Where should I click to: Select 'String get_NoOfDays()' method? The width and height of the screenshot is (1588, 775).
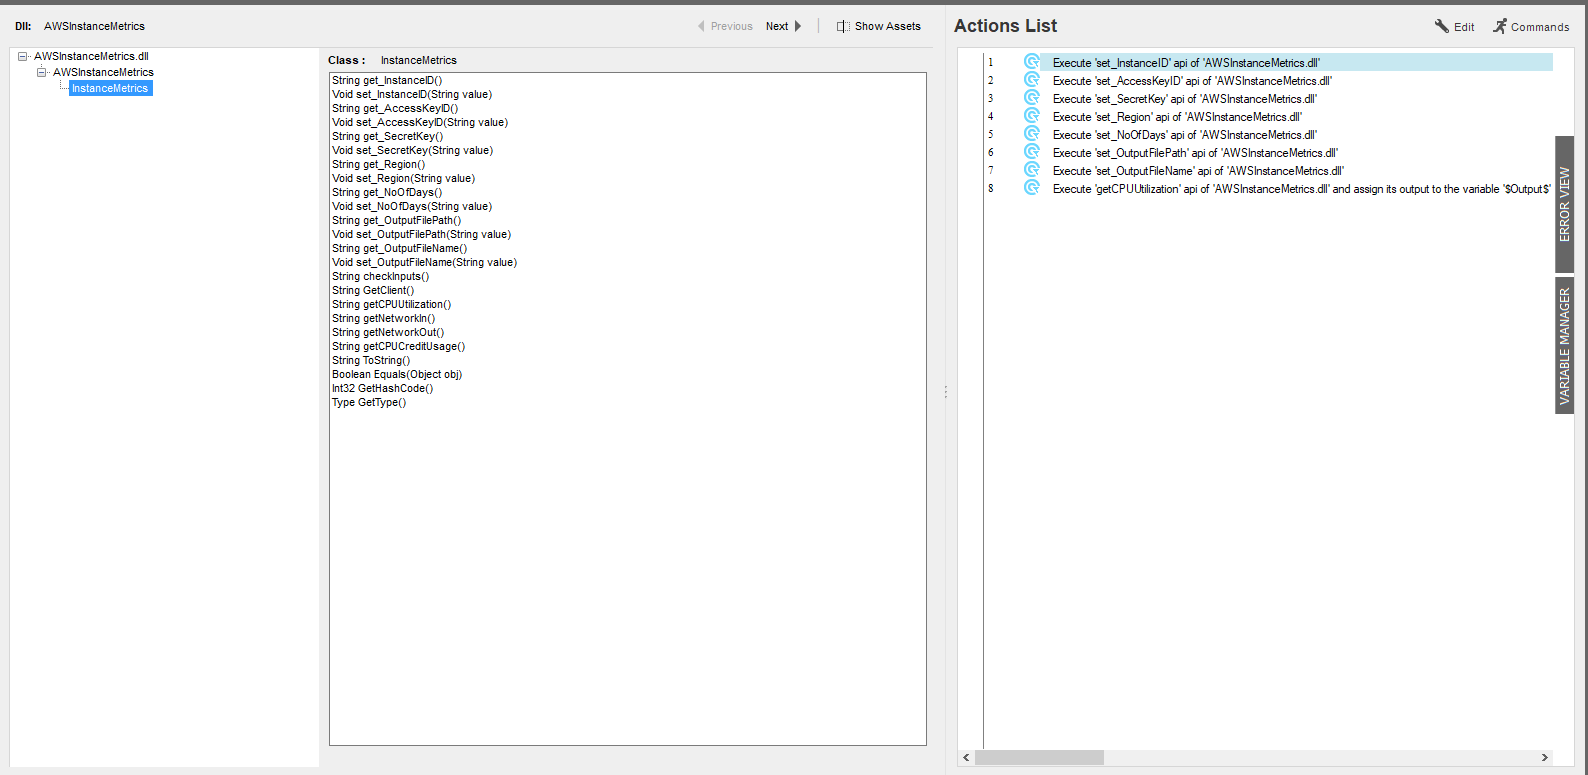[x=387, y=192]
